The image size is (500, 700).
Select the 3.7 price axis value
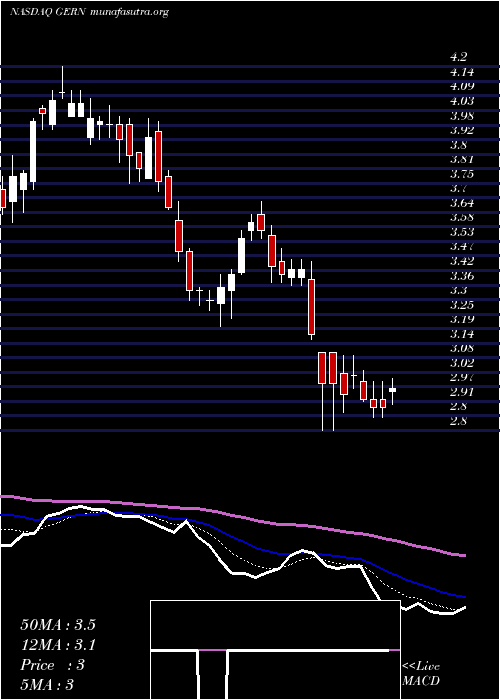coord(459,188)
